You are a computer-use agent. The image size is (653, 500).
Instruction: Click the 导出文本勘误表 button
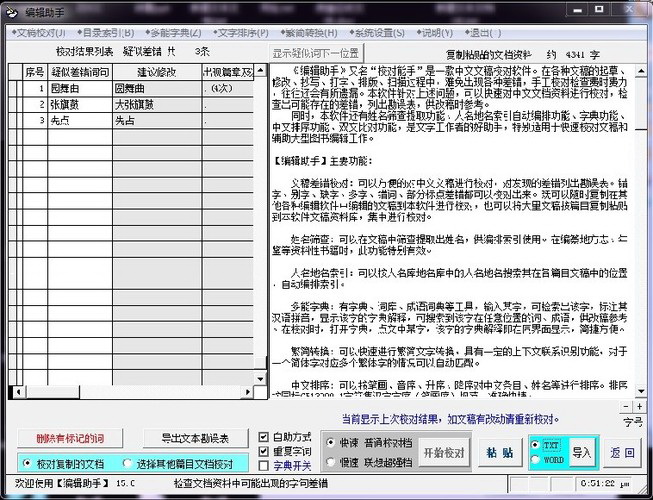pos(195,438)
